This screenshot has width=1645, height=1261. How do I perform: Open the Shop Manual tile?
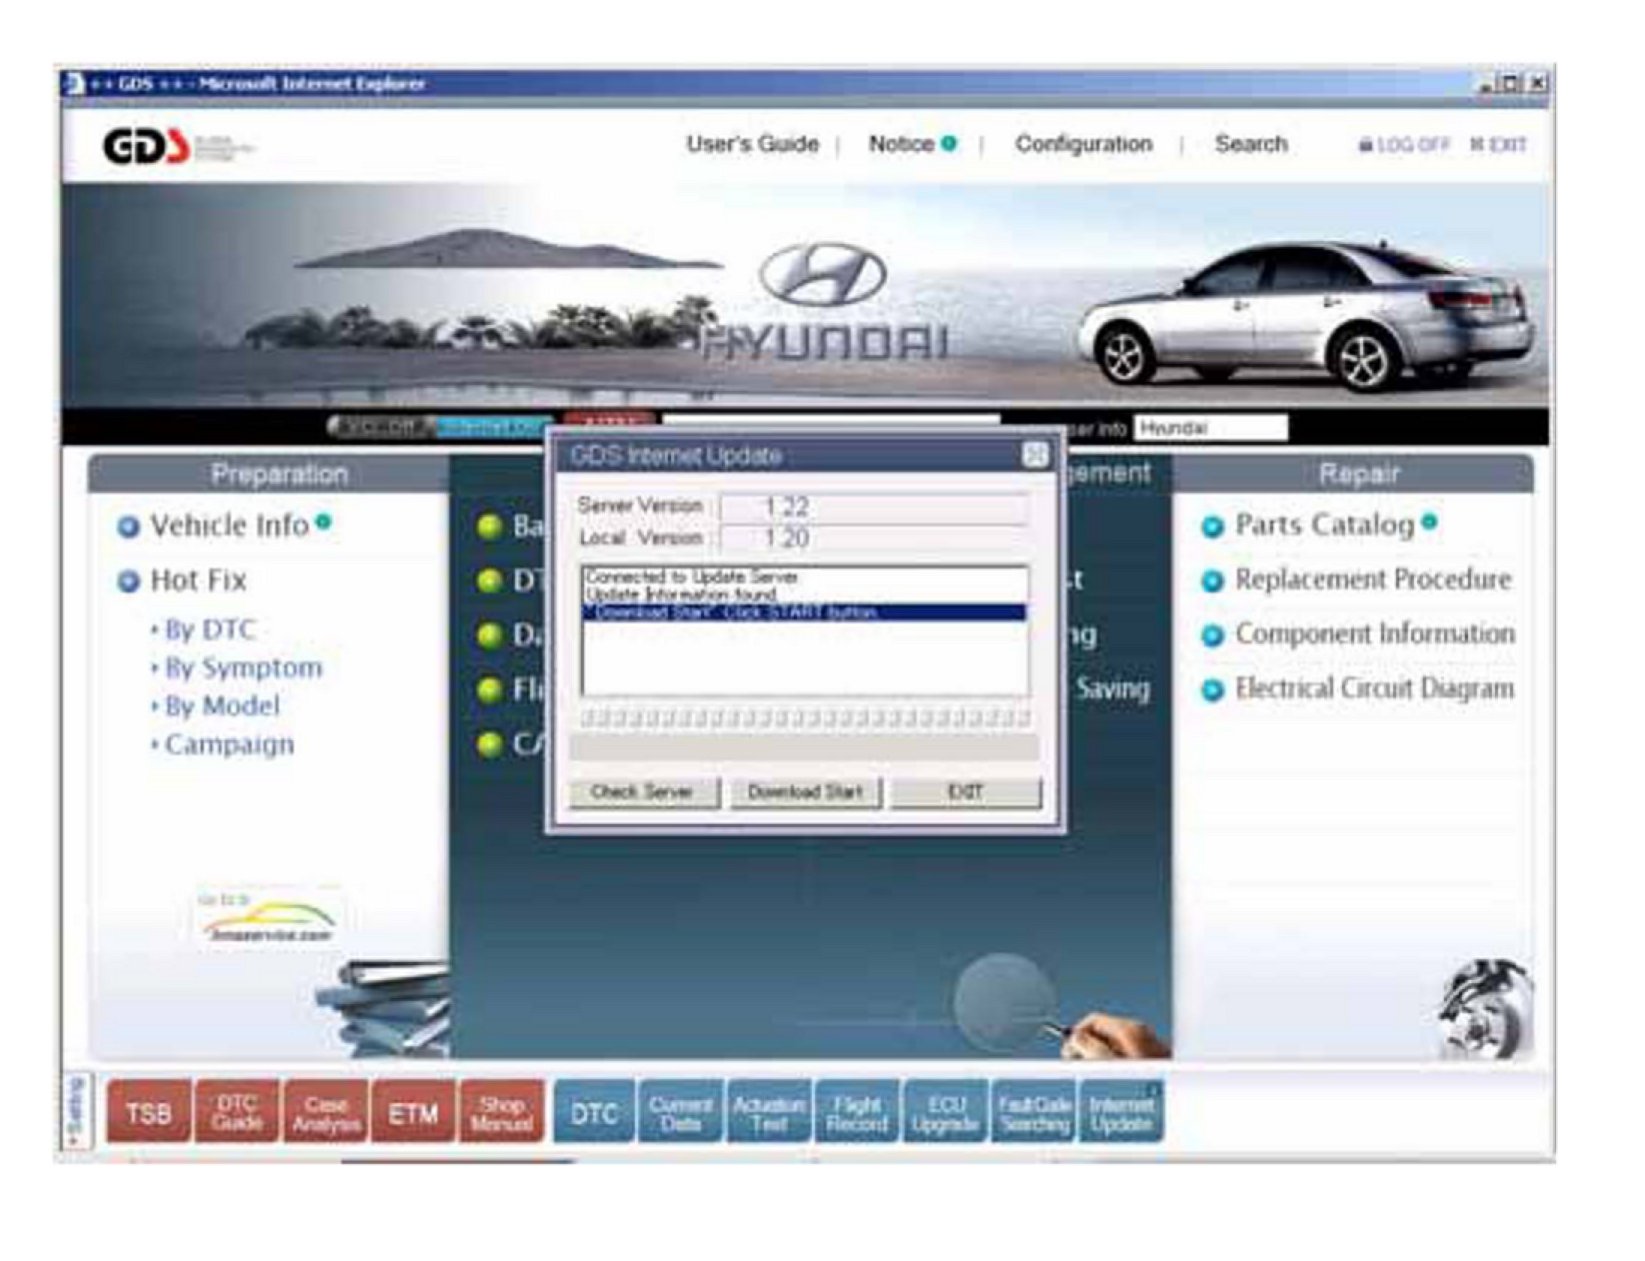(x=501, y=1112)
